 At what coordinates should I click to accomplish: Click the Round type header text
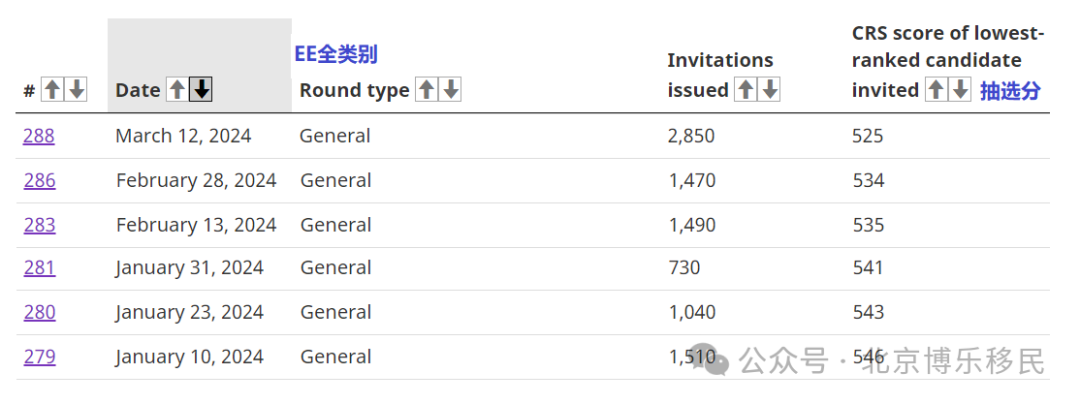[x=354, y=90]
